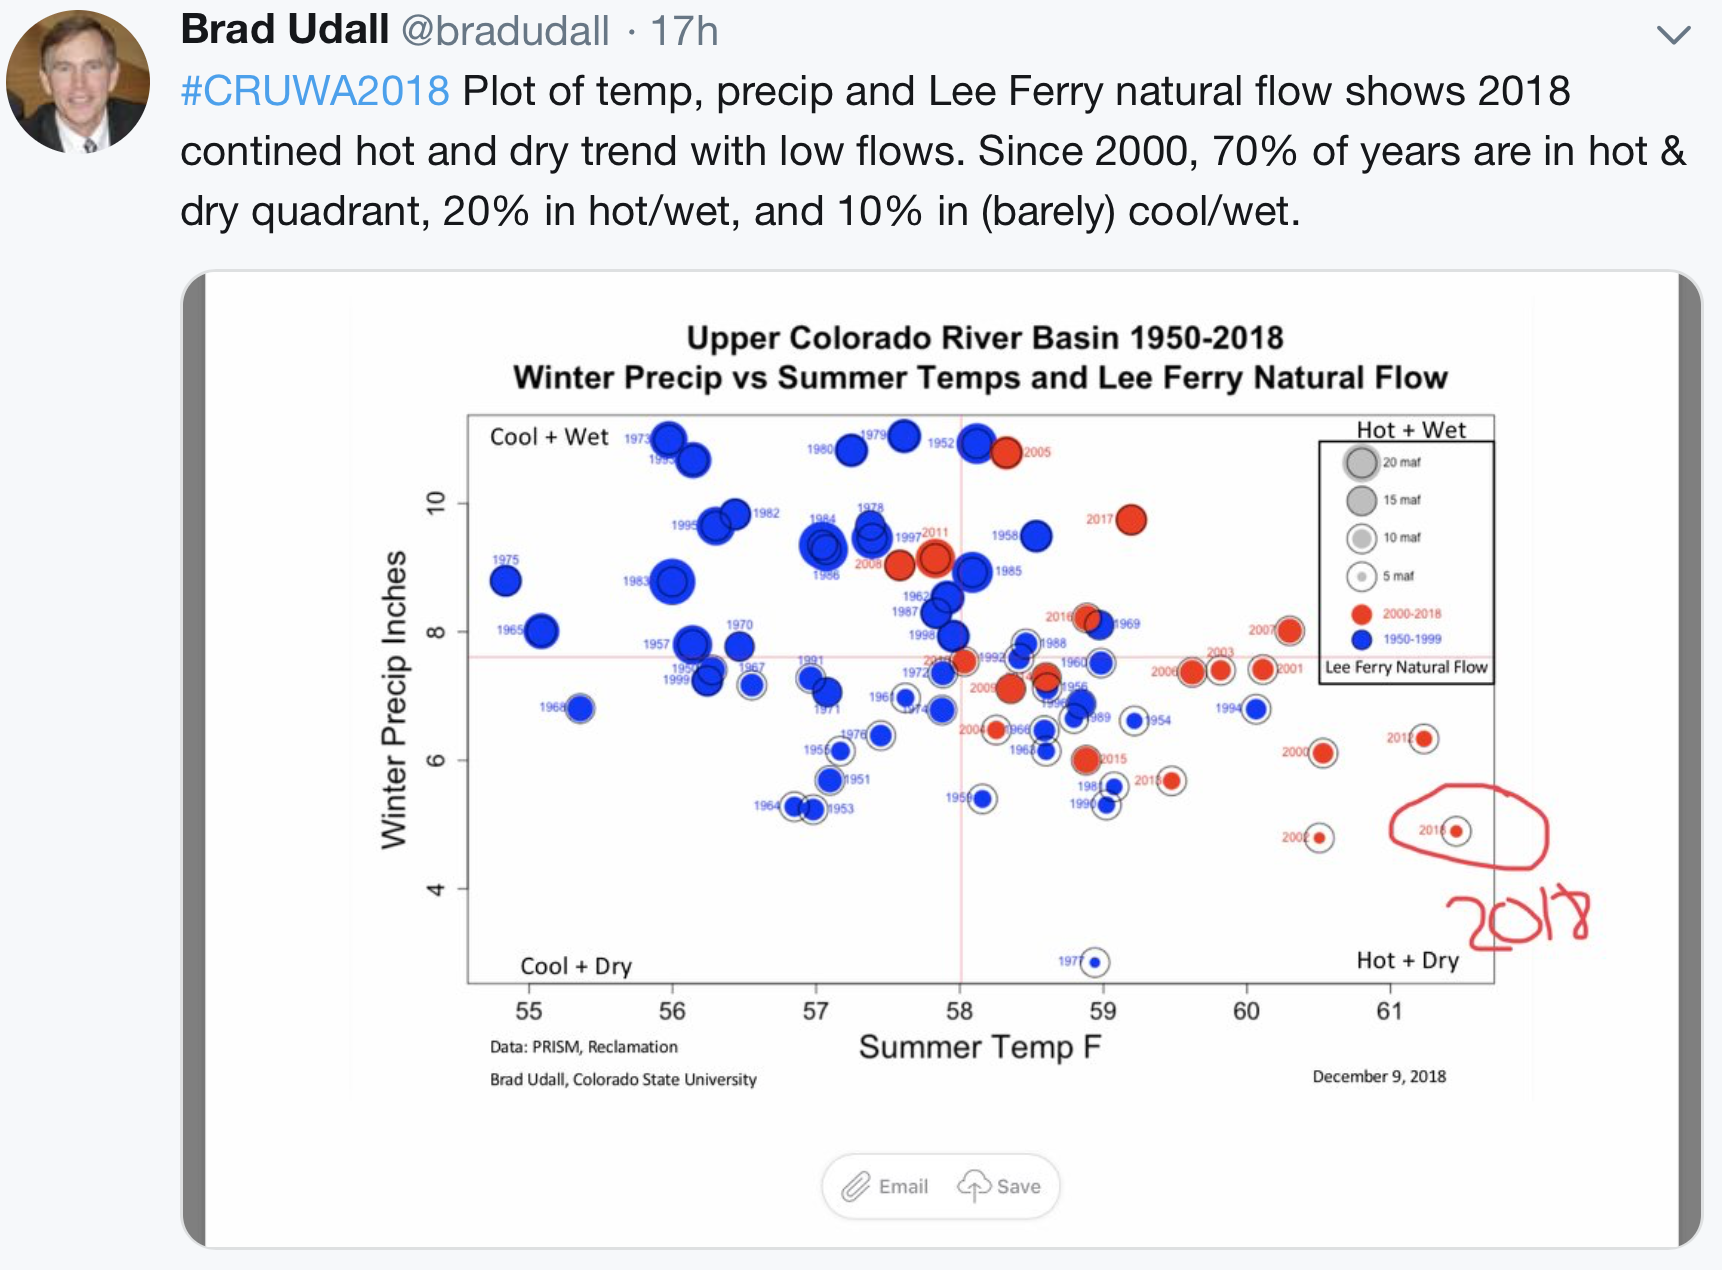This screenshot has width=1722, height=1270.
Task: Open the #CRUWA2018 hashtag link
Action: tap(314, 92)
